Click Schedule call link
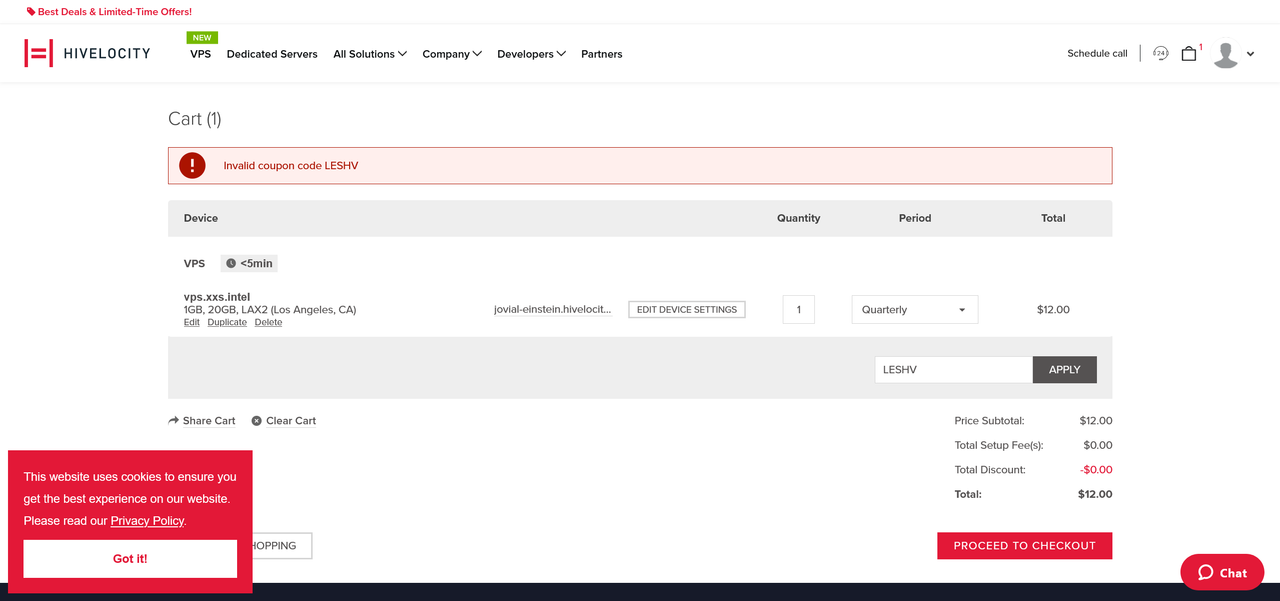The image size is (1280, 601). pos(1097,54)
